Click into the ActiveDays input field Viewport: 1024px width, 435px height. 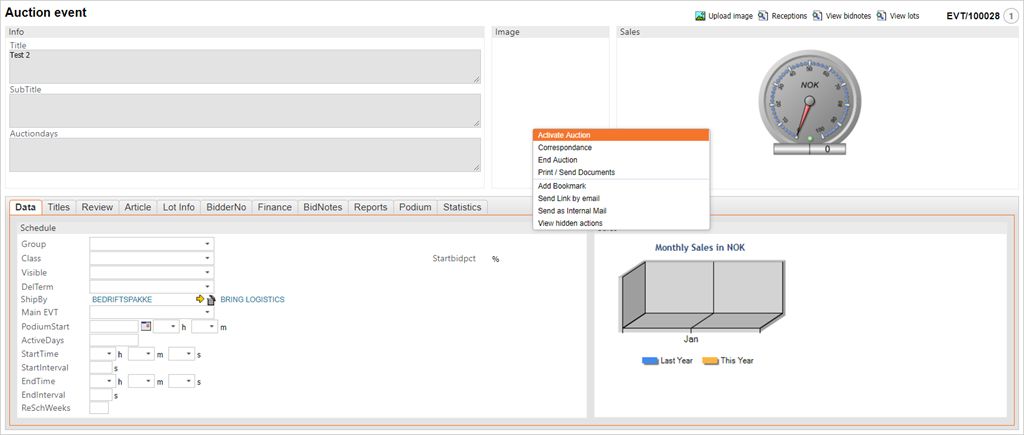(113, 340)
